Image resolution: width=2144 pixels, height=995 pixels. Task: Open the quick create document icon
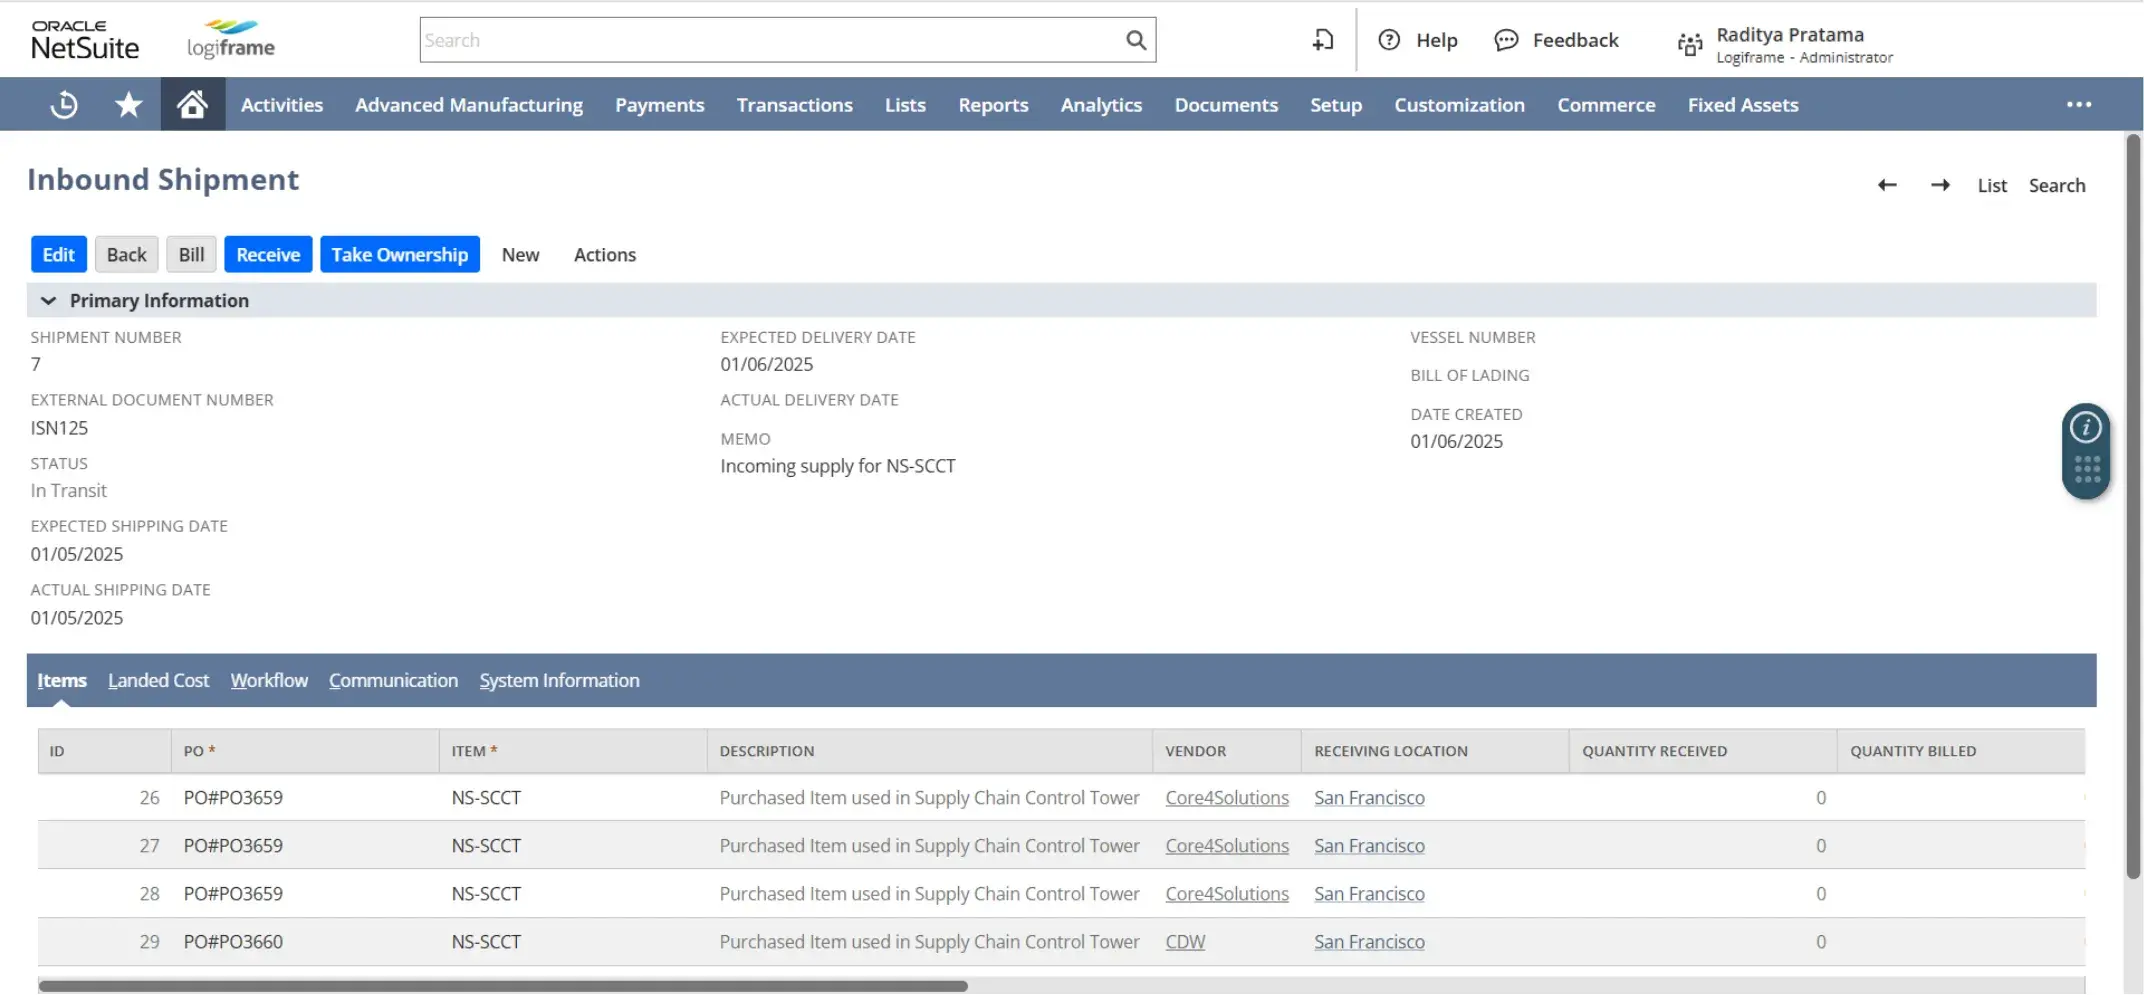pyautogui.click(x=1322, y=39)
